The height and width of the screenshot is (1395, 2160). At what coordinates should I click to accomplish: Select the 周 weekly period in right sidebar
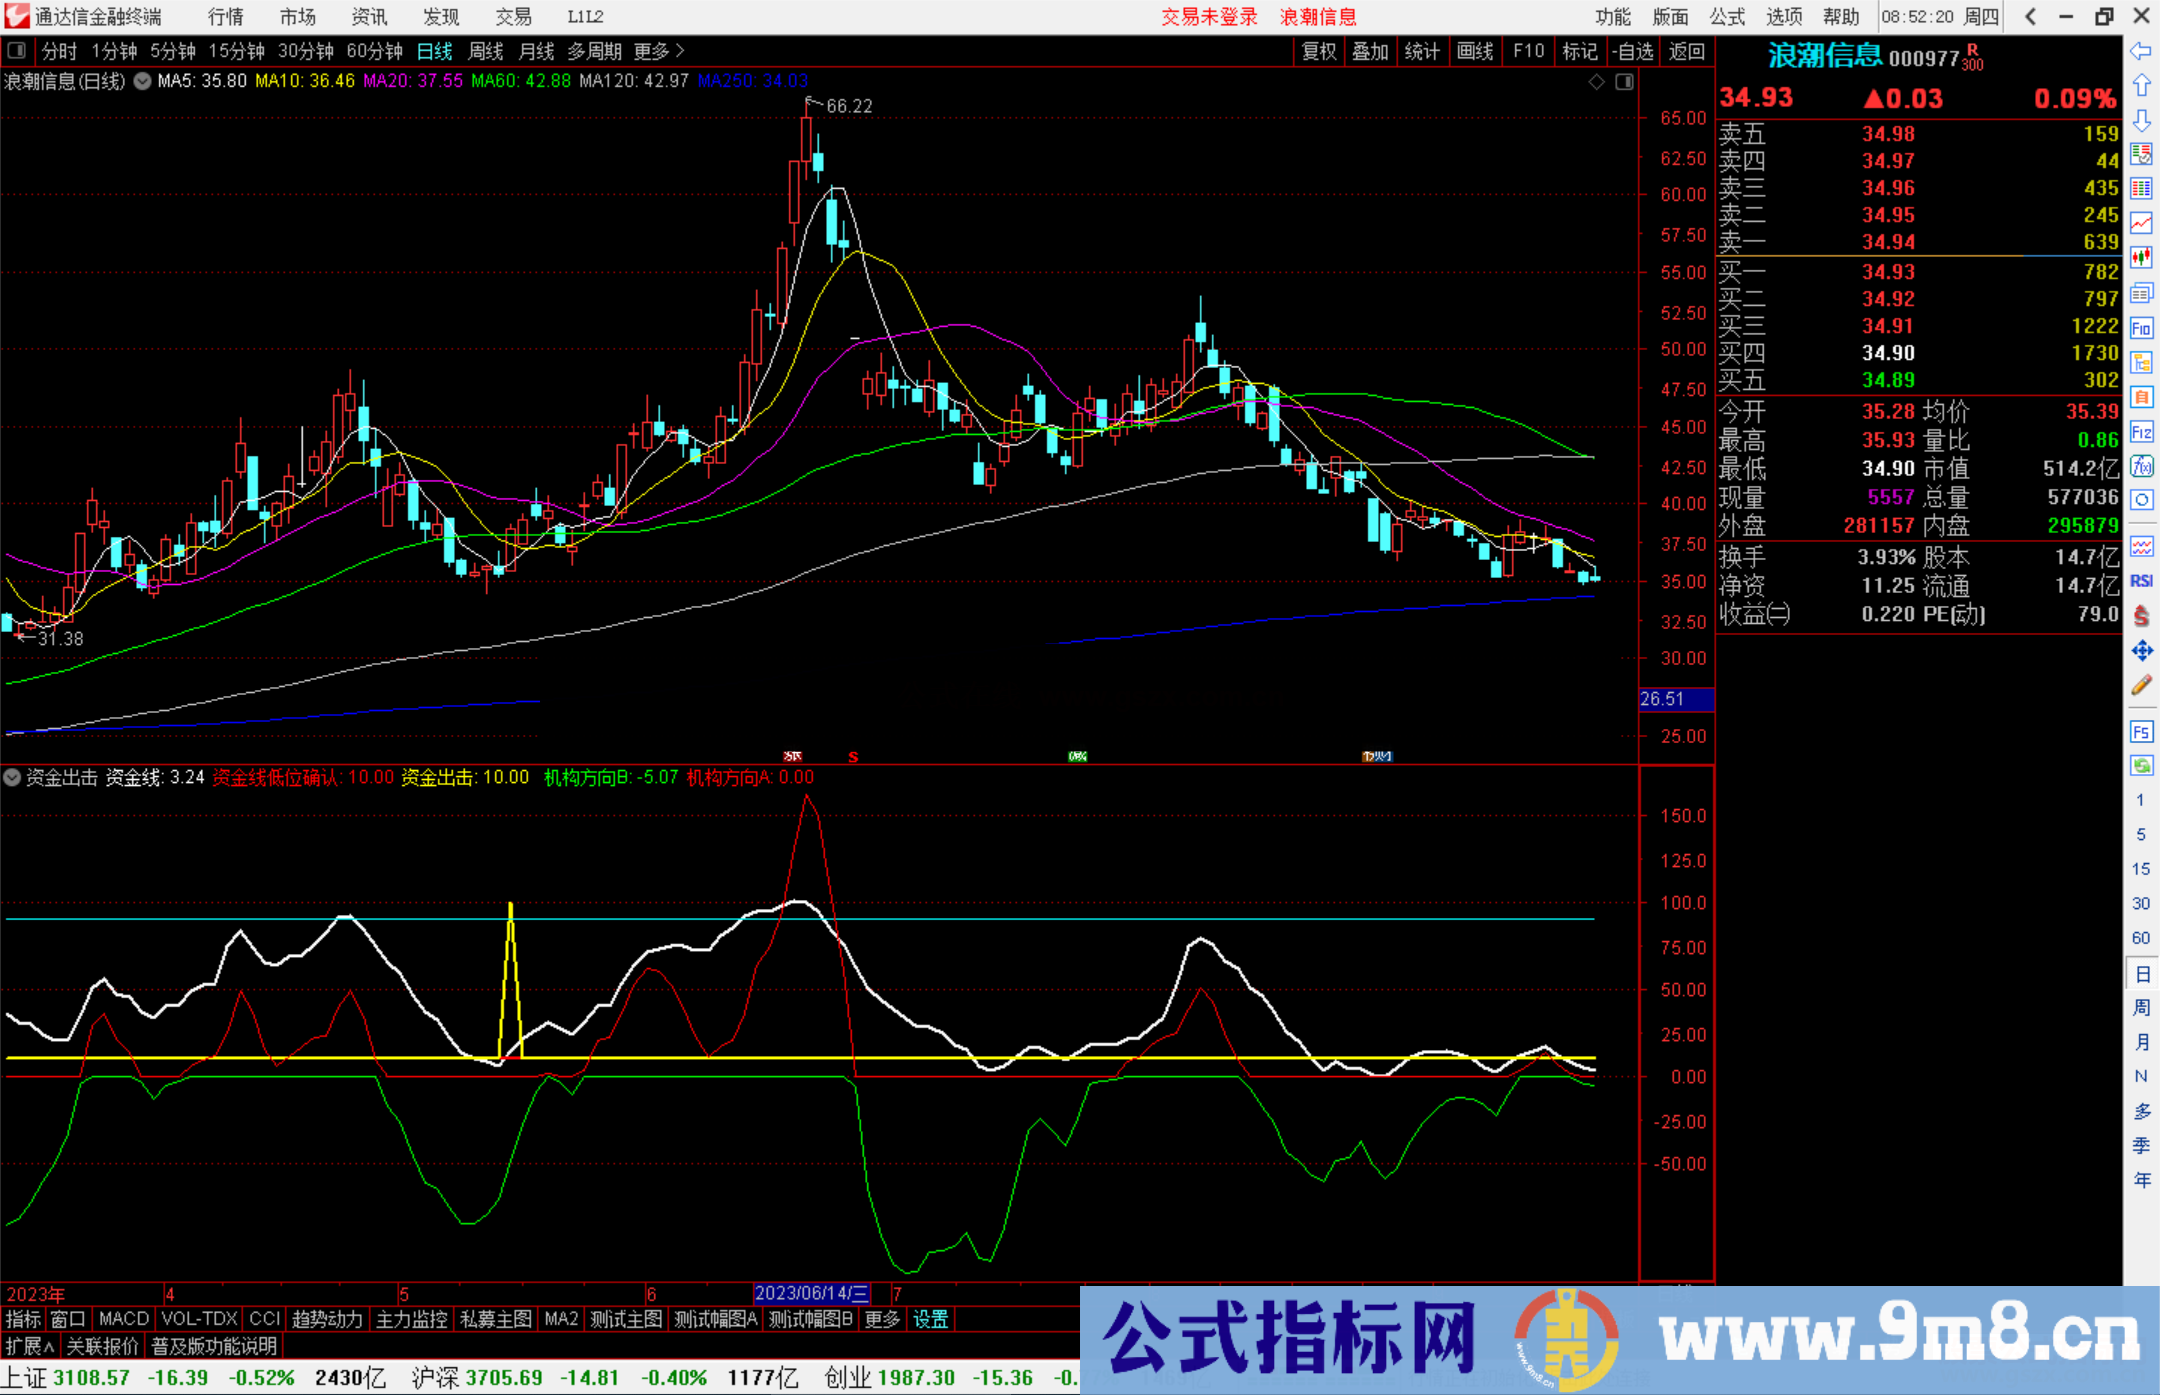point(2141,1007)
